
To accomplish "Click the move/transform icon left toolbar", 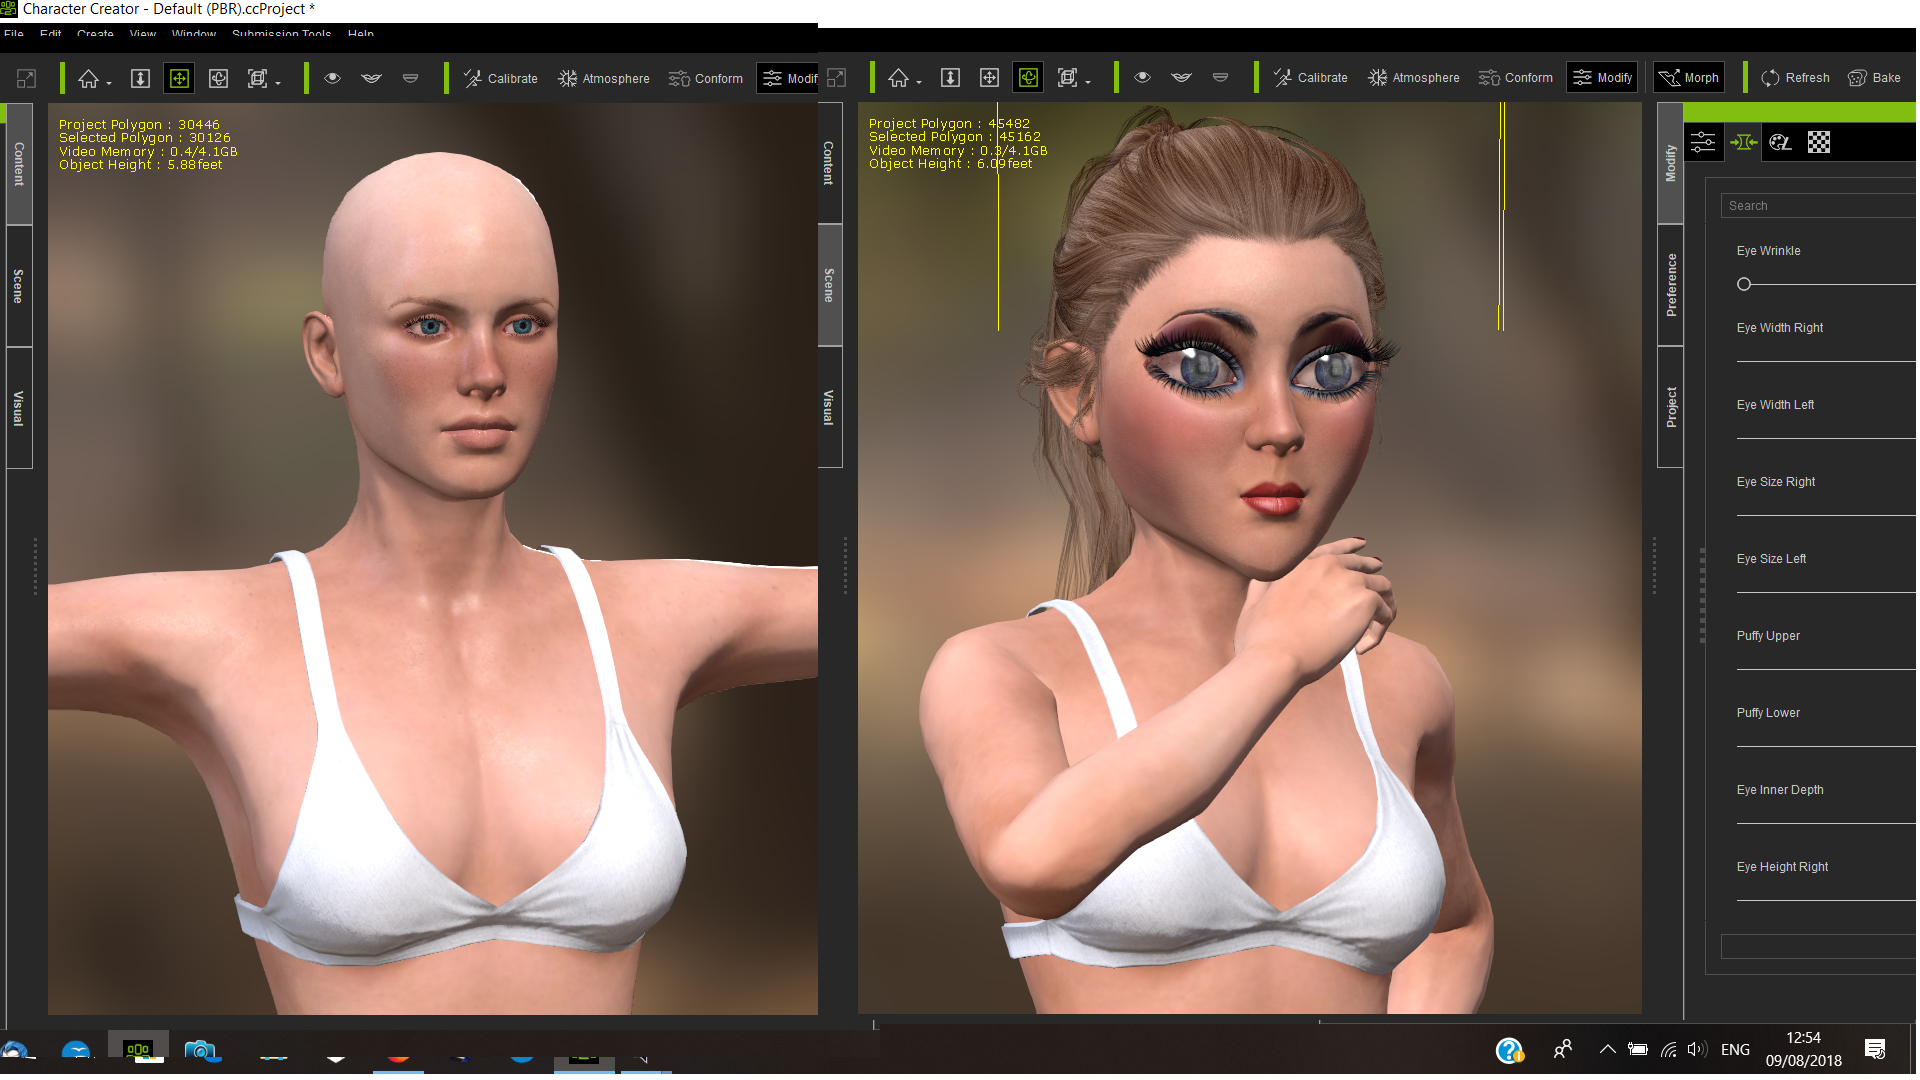I will pos(179,78).
